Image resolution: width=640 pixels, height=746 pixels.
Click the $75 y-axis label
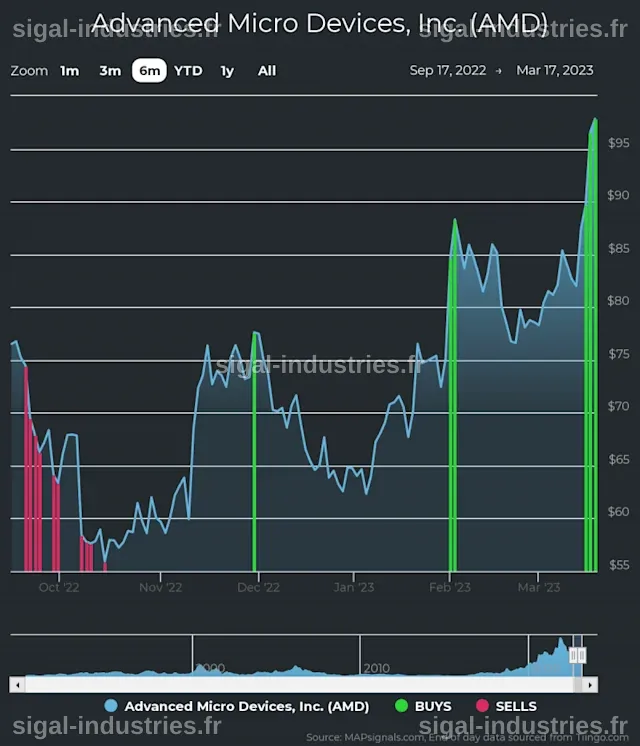coord(619,354)
